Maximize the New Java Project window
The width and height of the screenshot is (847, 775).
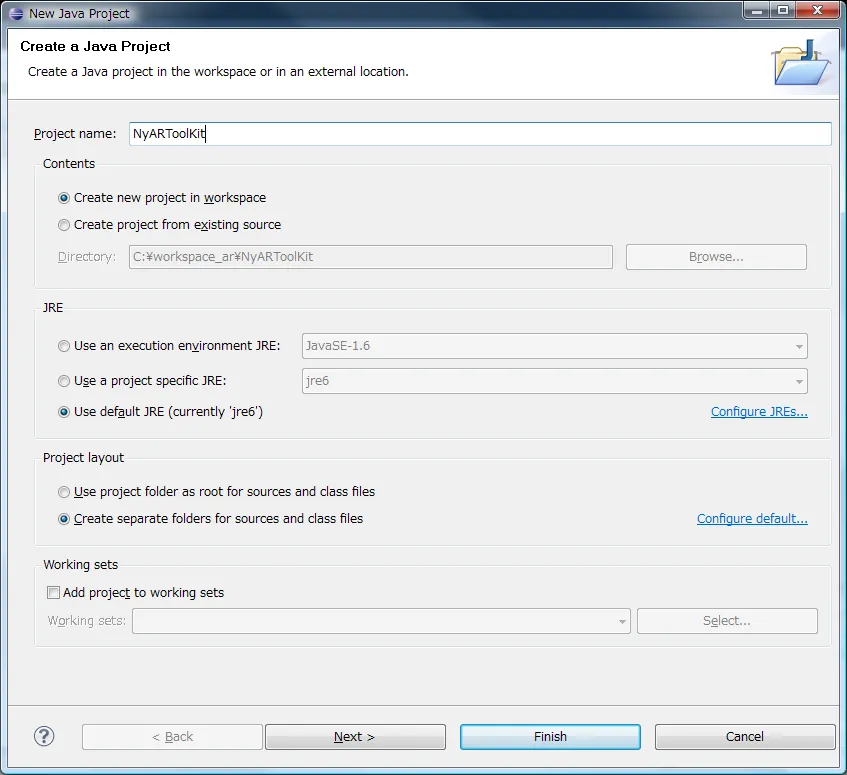[x=783, y=10]
